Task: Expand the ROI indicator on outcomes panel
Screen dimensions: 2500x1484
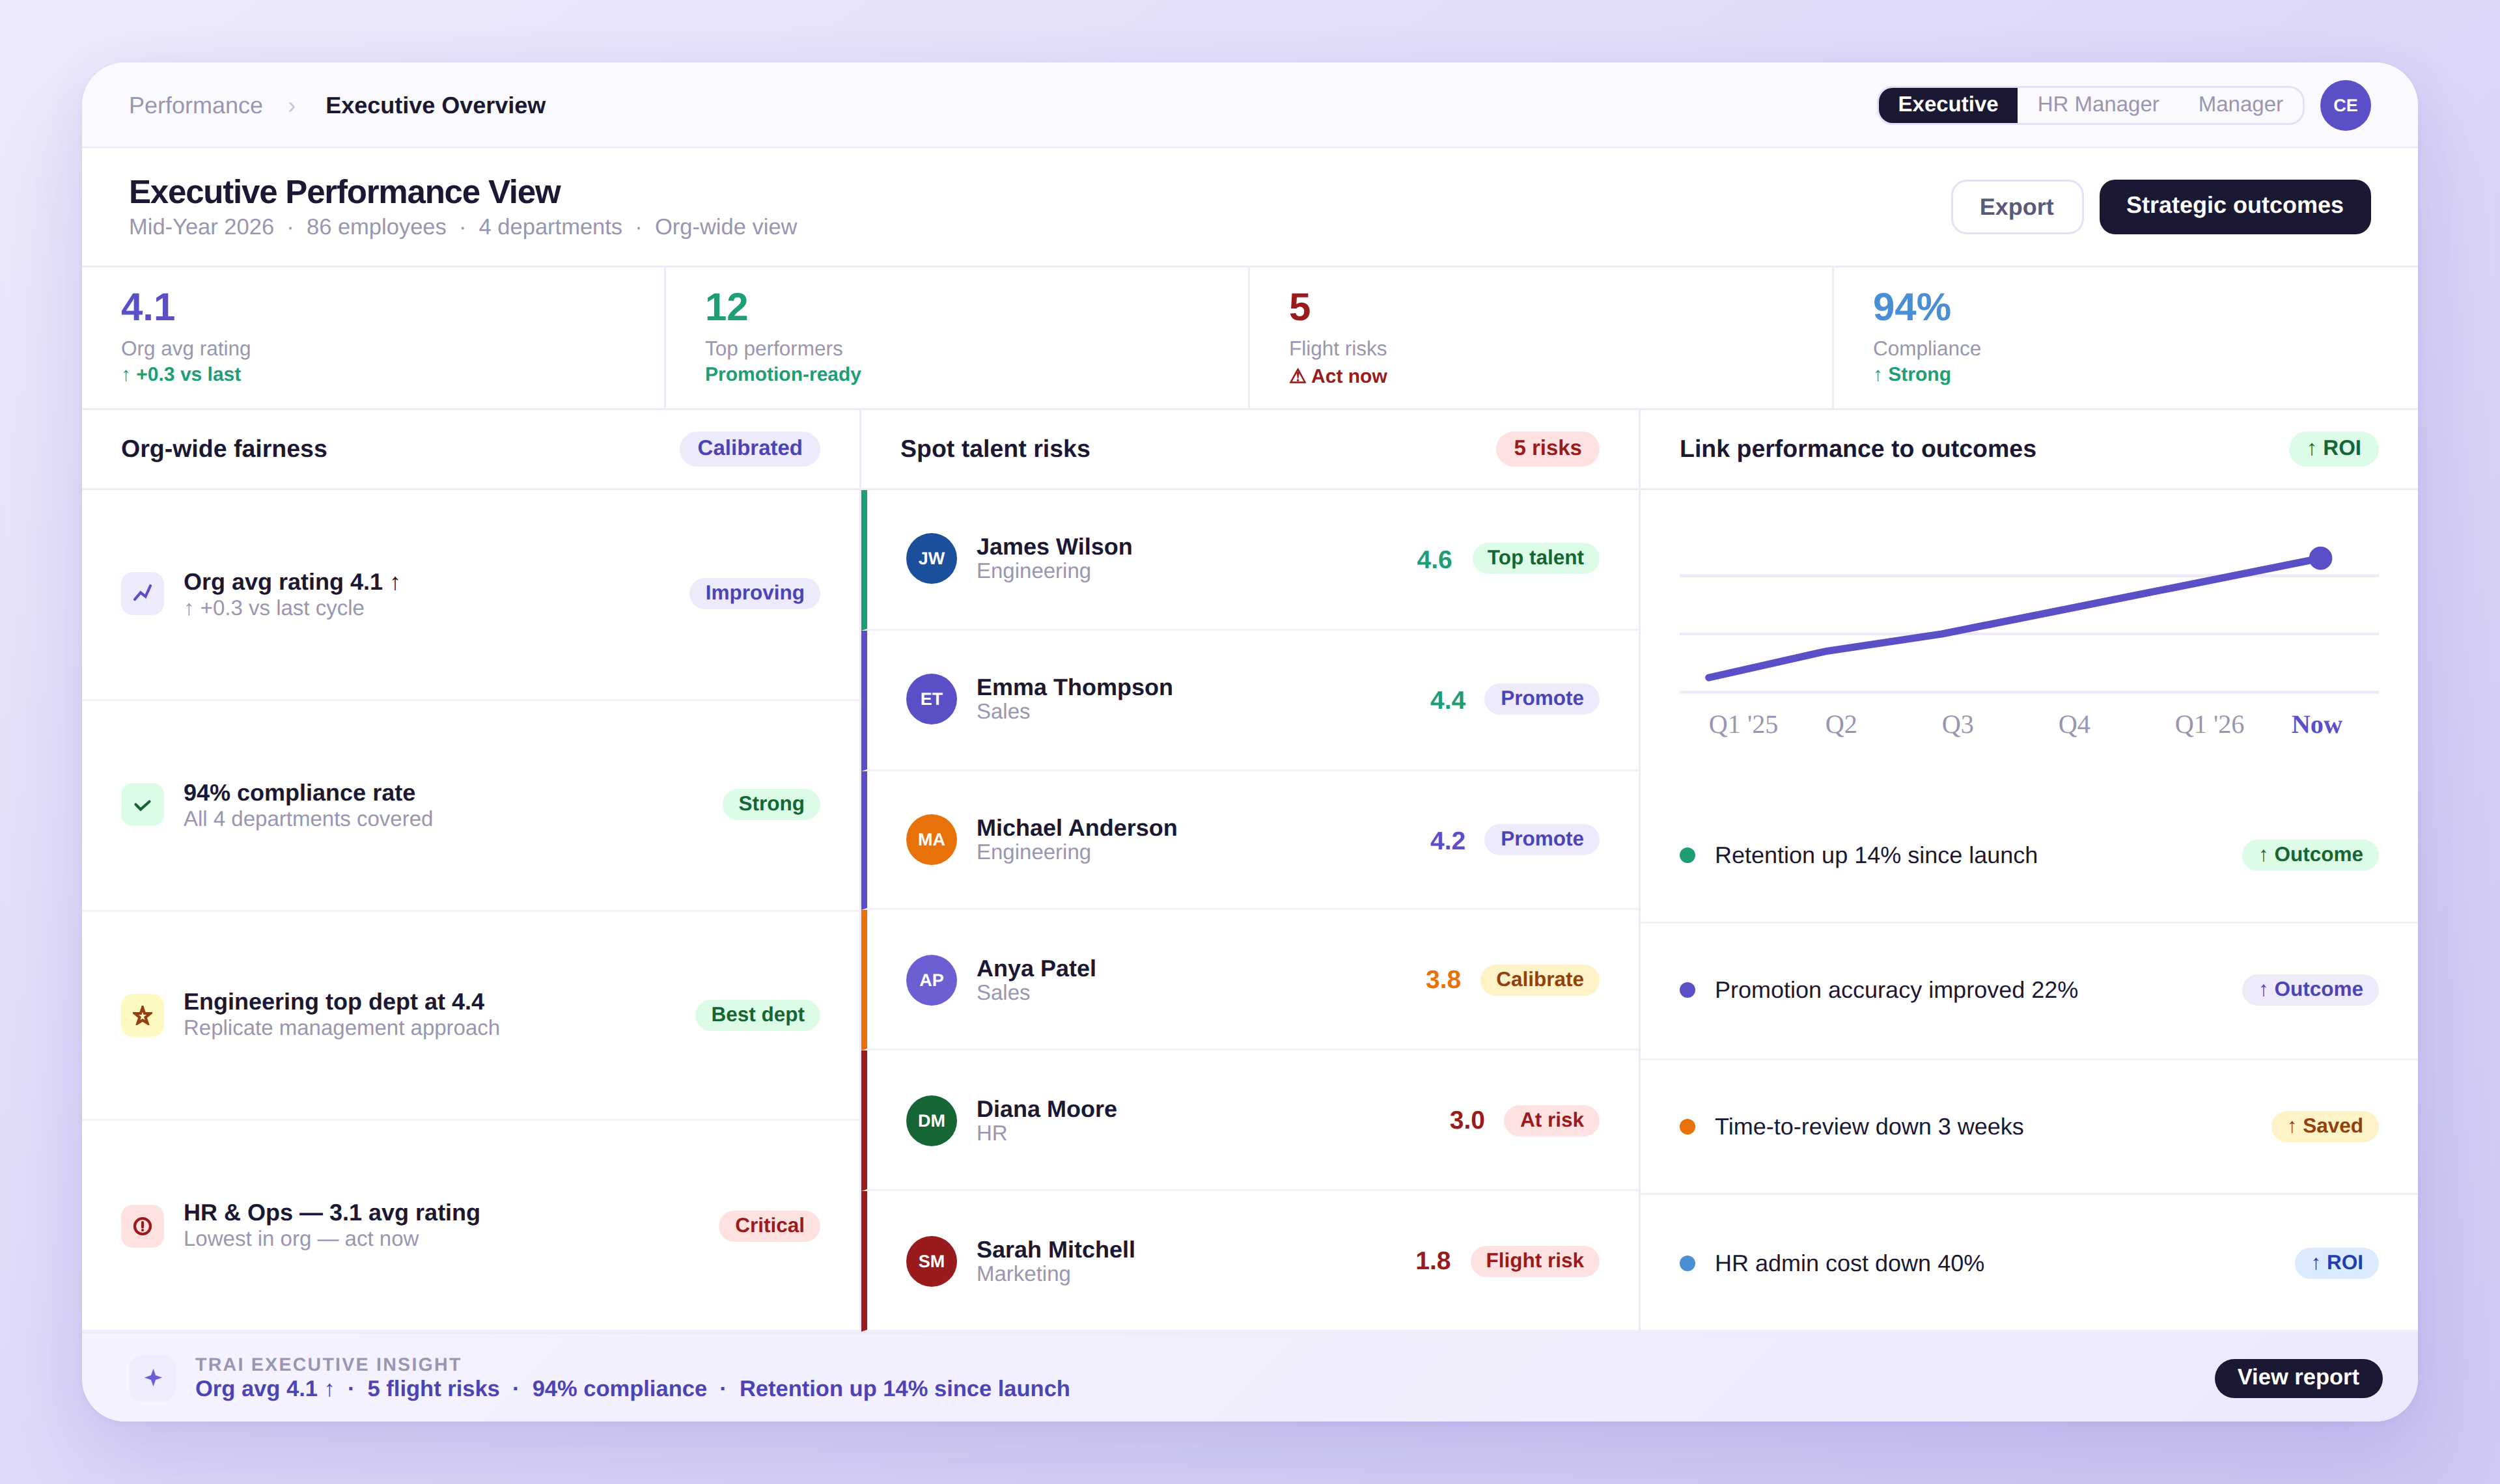Action: point(2334,448)
